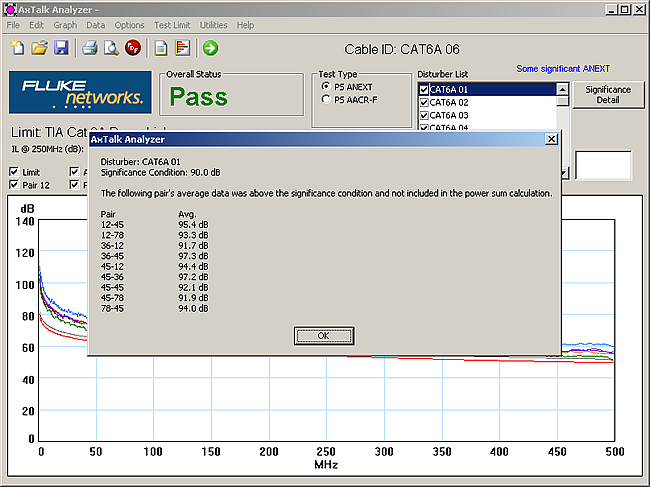Viewport: 650px width, 487px height.
Task: Uncheck the CAT6A 03 disturber checkbox
Action: (x=424, y=115)
